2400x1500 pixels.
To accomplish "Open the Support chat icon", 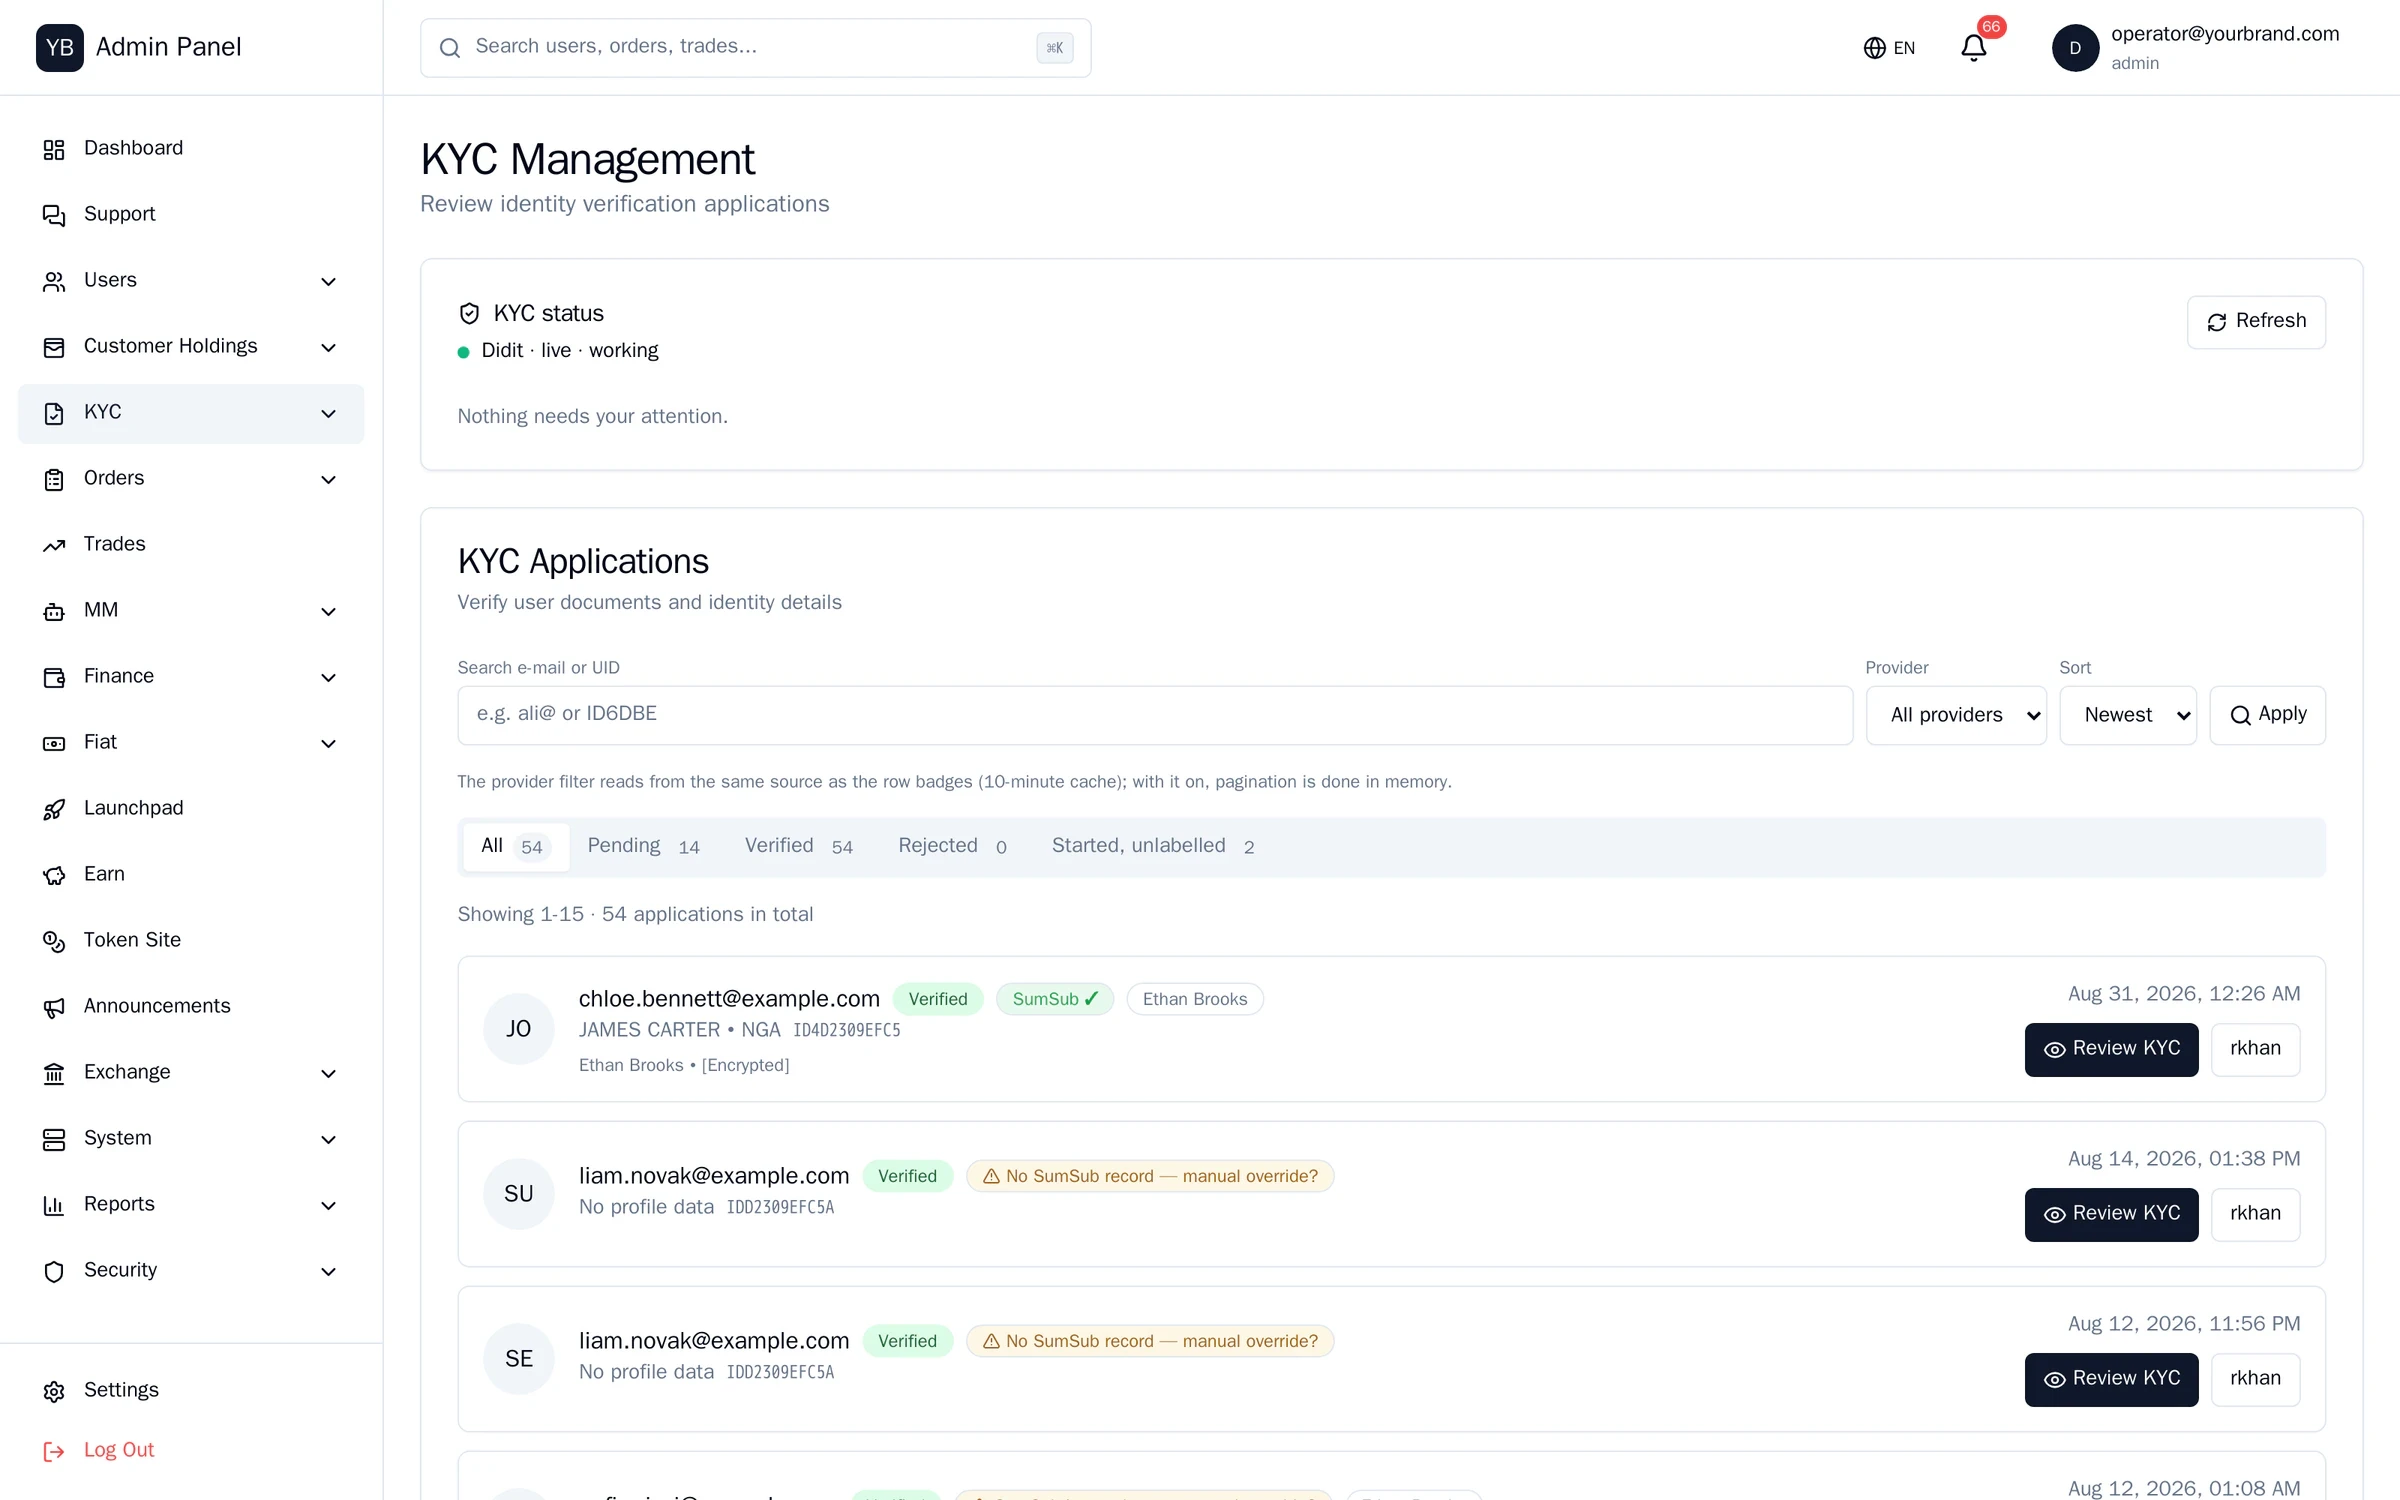I will click(54, 215).
